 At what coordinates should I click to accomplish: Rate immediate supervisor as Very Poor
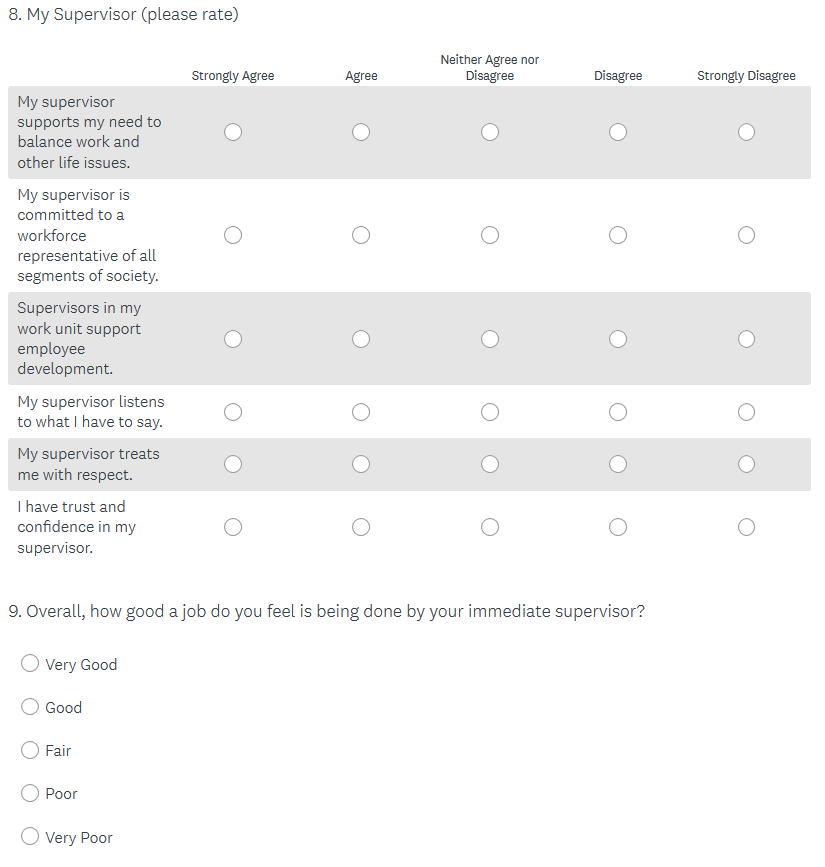(31, 837)
